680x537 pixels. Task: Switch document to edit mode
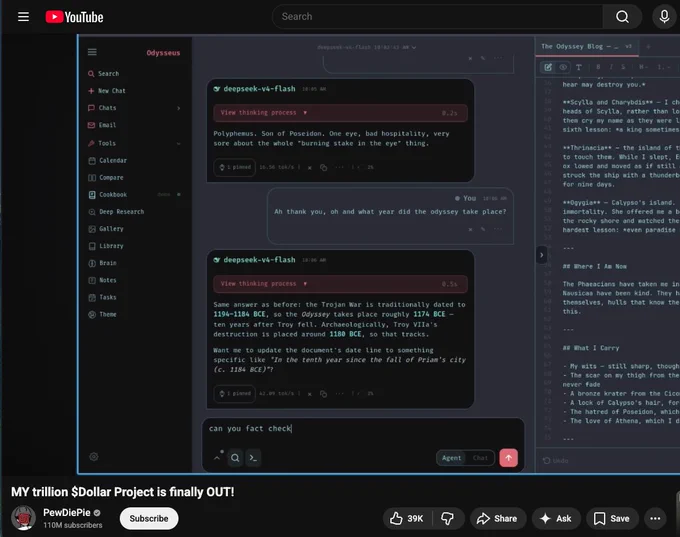pyautogui.click(x=548, y=67)
